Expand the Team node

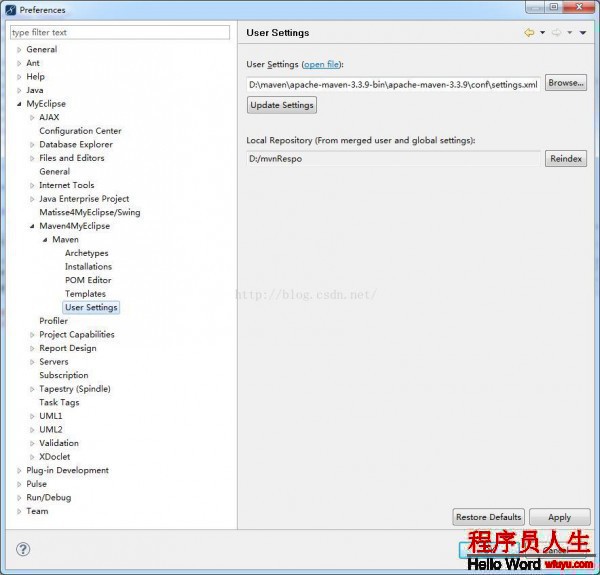pos(19,511)
